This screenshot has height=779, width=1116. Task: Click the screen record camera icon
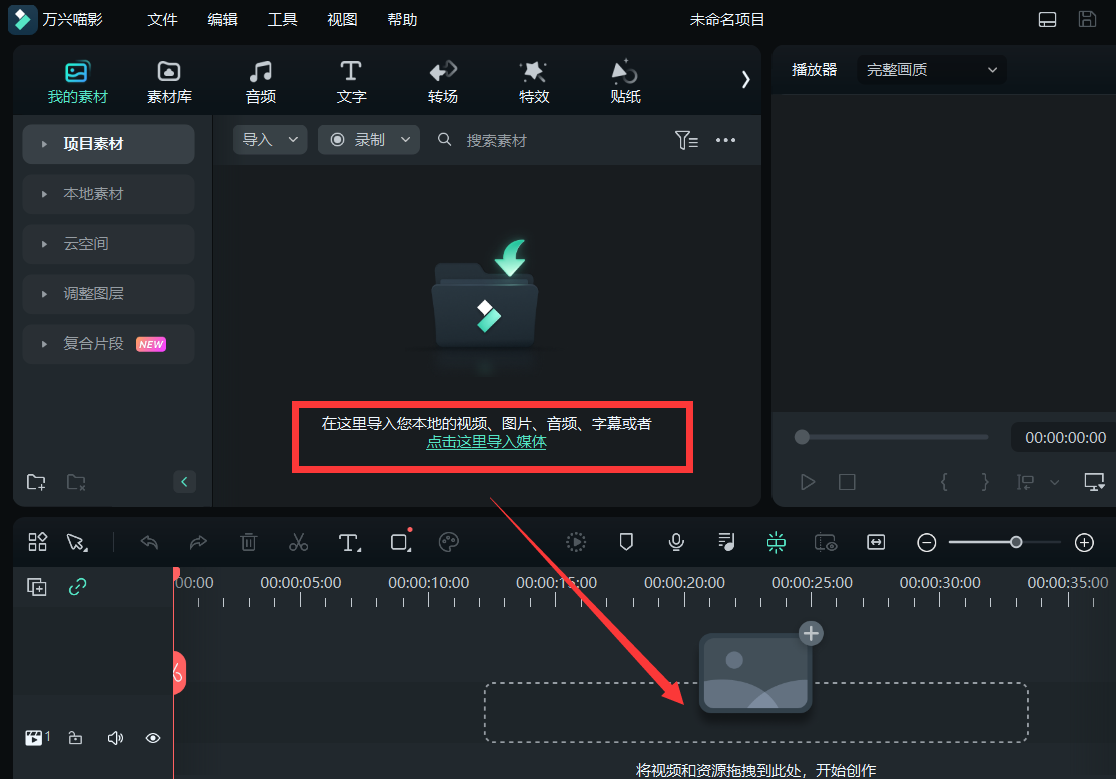[x=826, y=542]
